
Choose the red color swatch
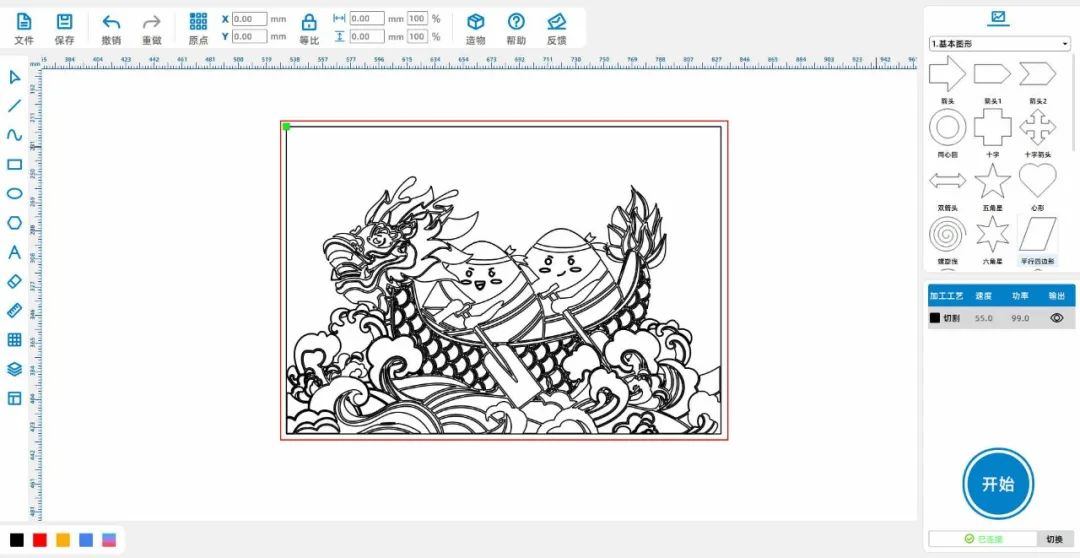click(x=40, y=540)
